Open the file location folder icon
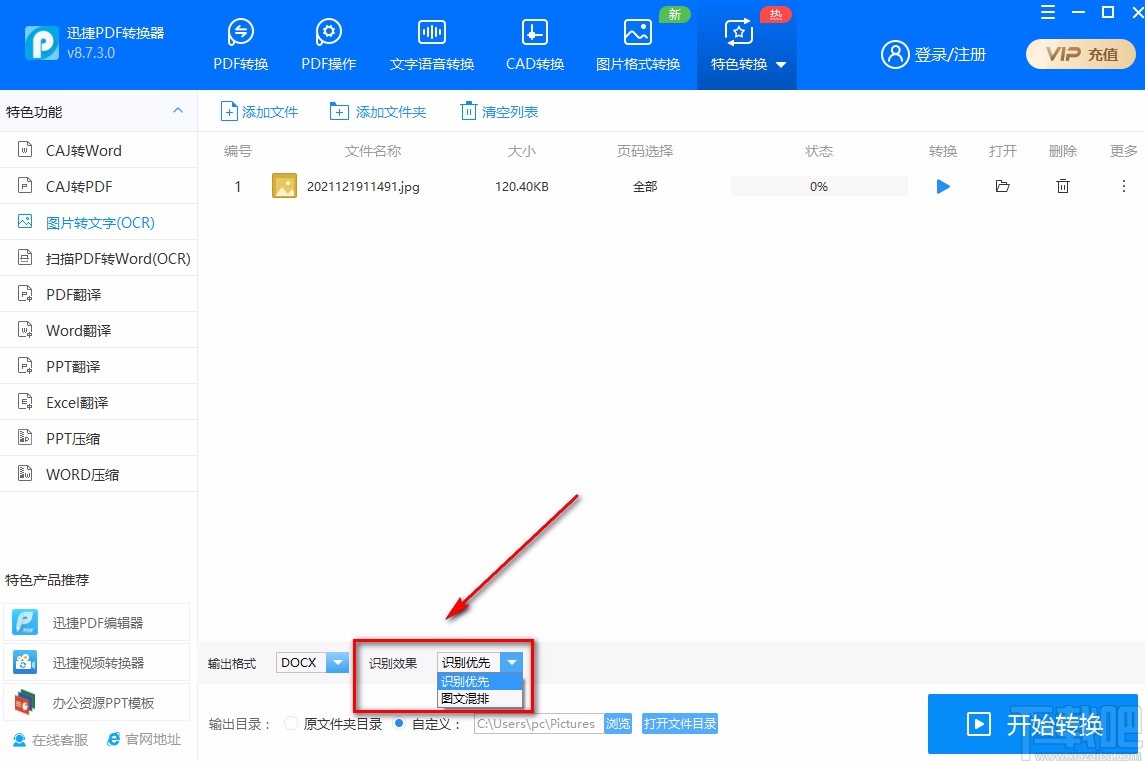 (1002, 186)
